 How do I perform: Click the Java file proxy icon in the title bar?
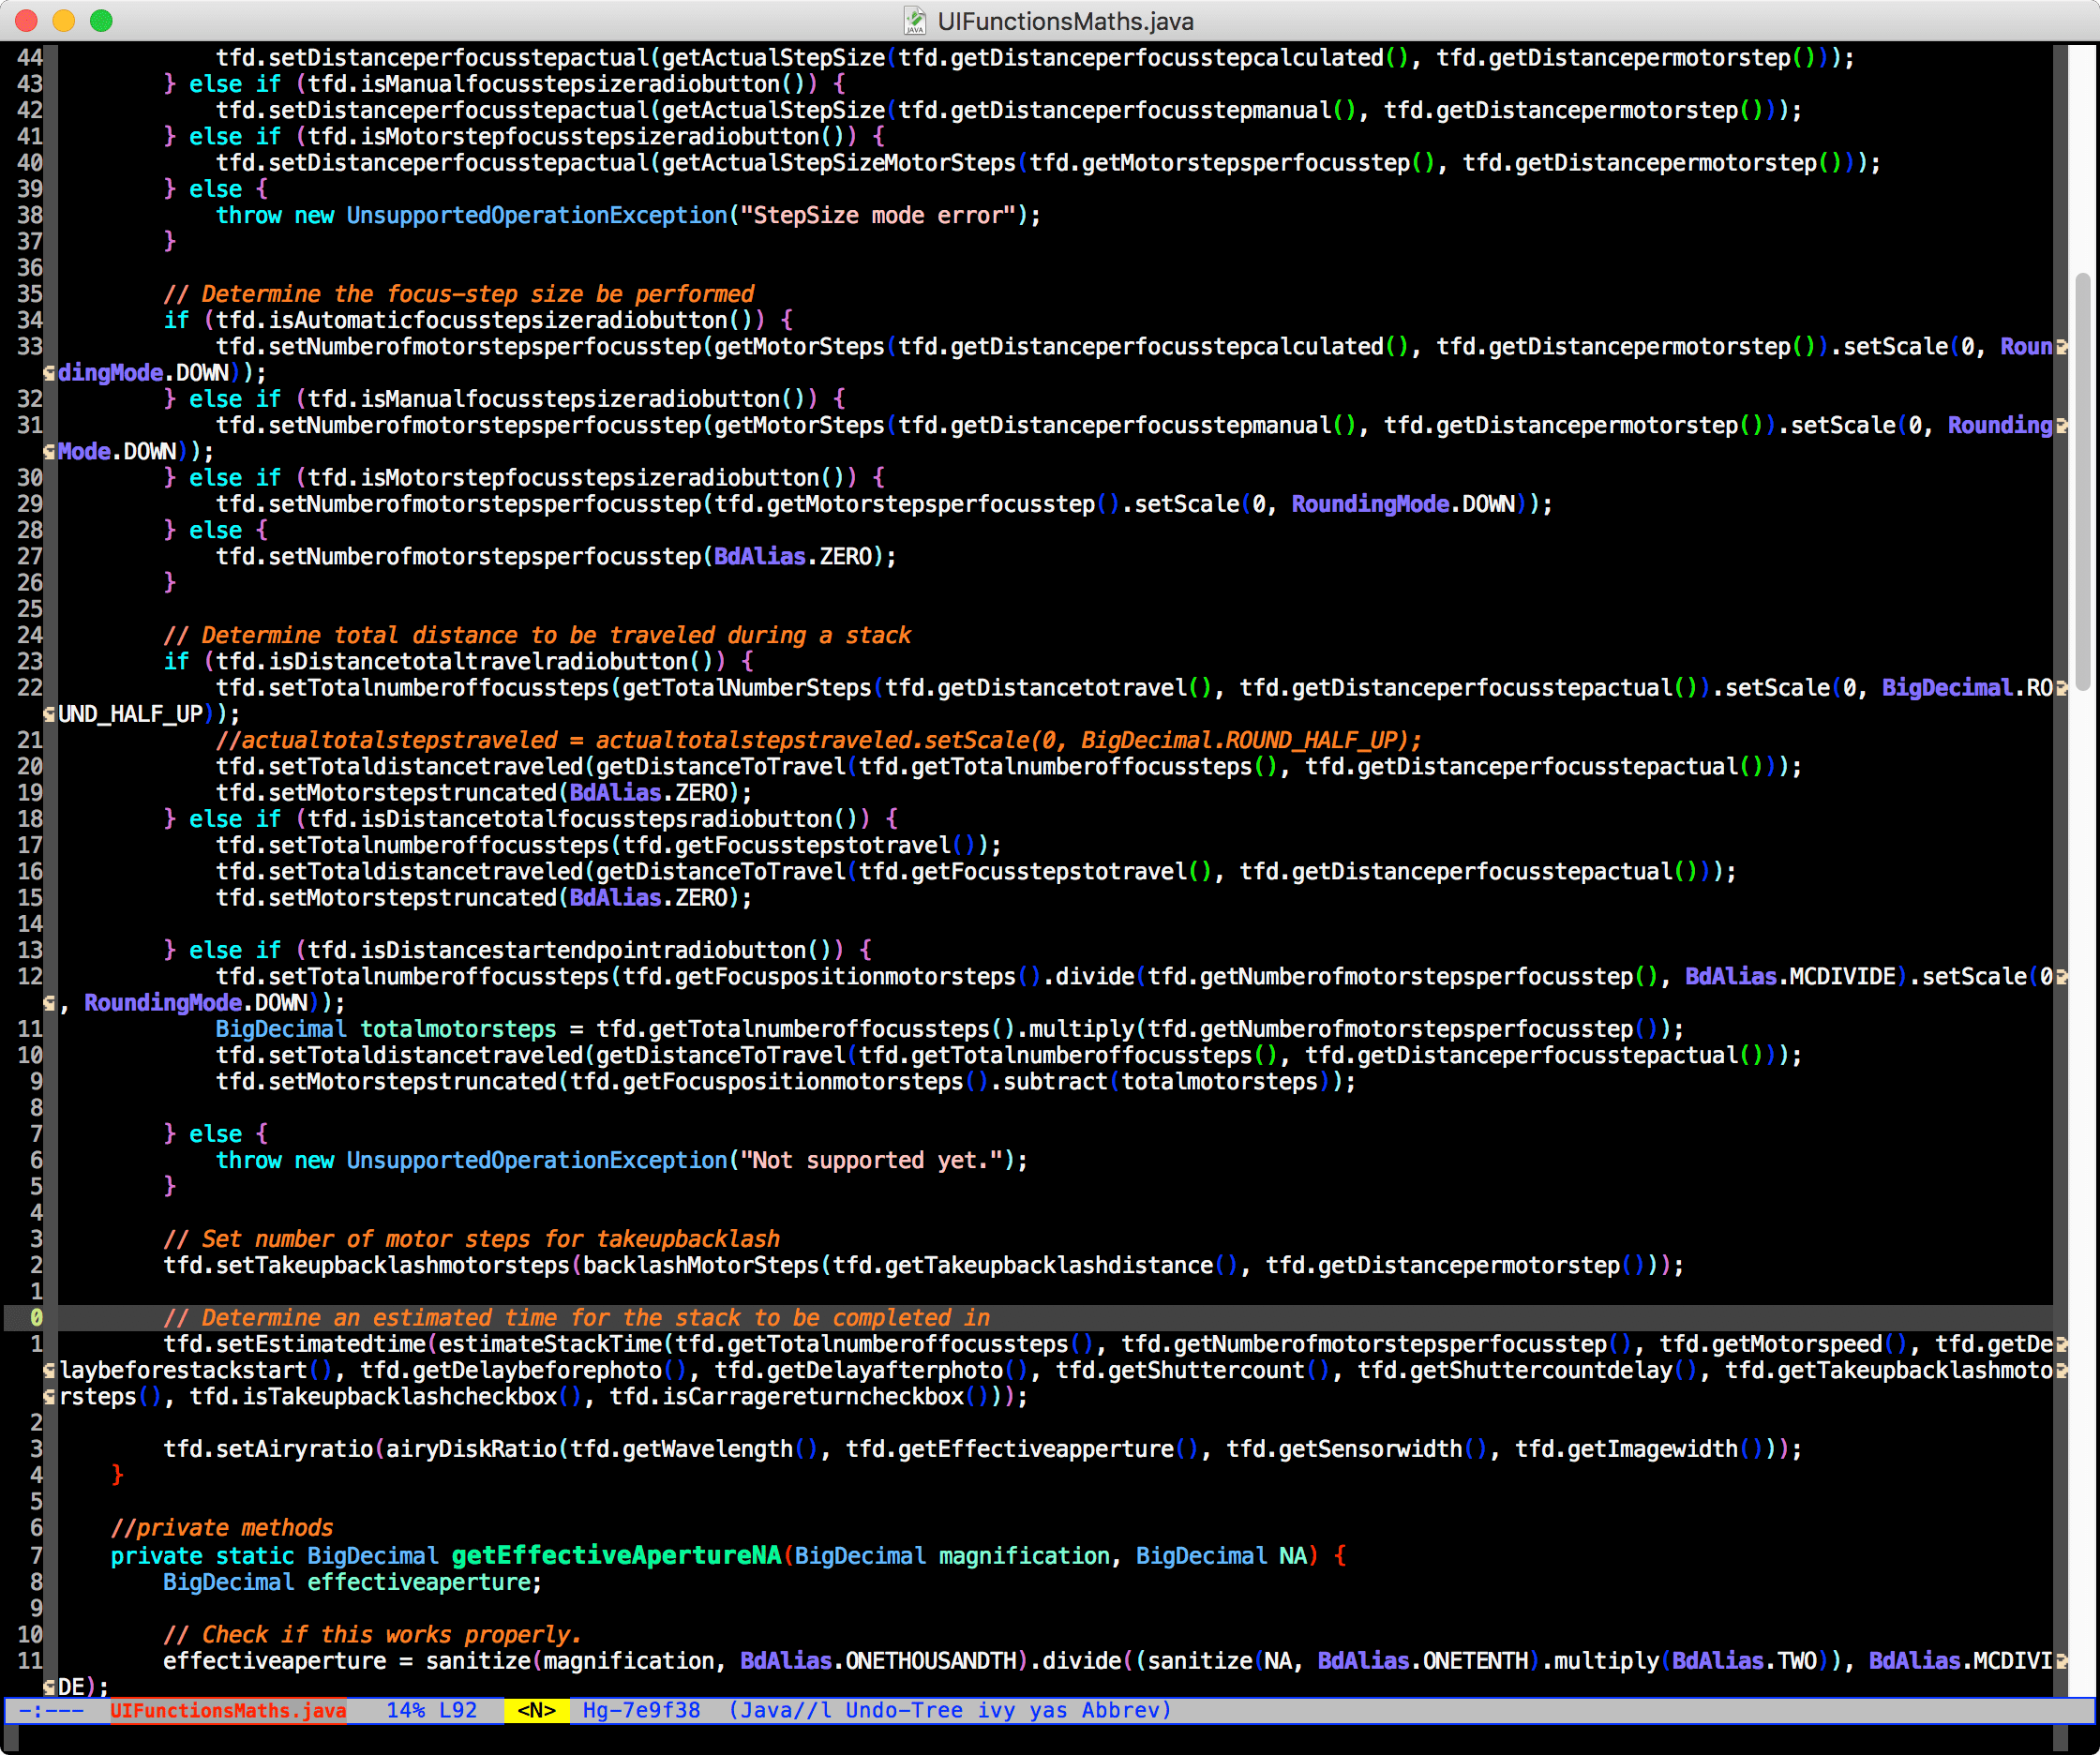click(916, 20)
